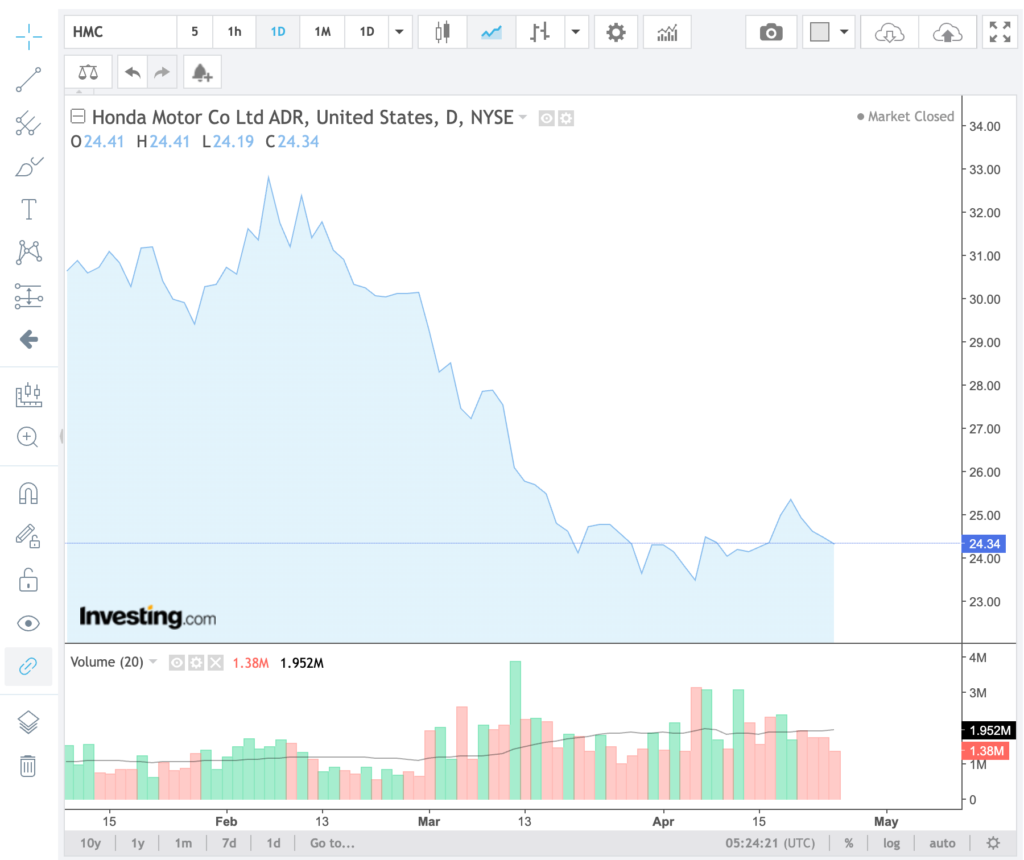Toggle hide all drawings eye icon
This screenshot has height=860, width=1024.
[x=29, y=623]
